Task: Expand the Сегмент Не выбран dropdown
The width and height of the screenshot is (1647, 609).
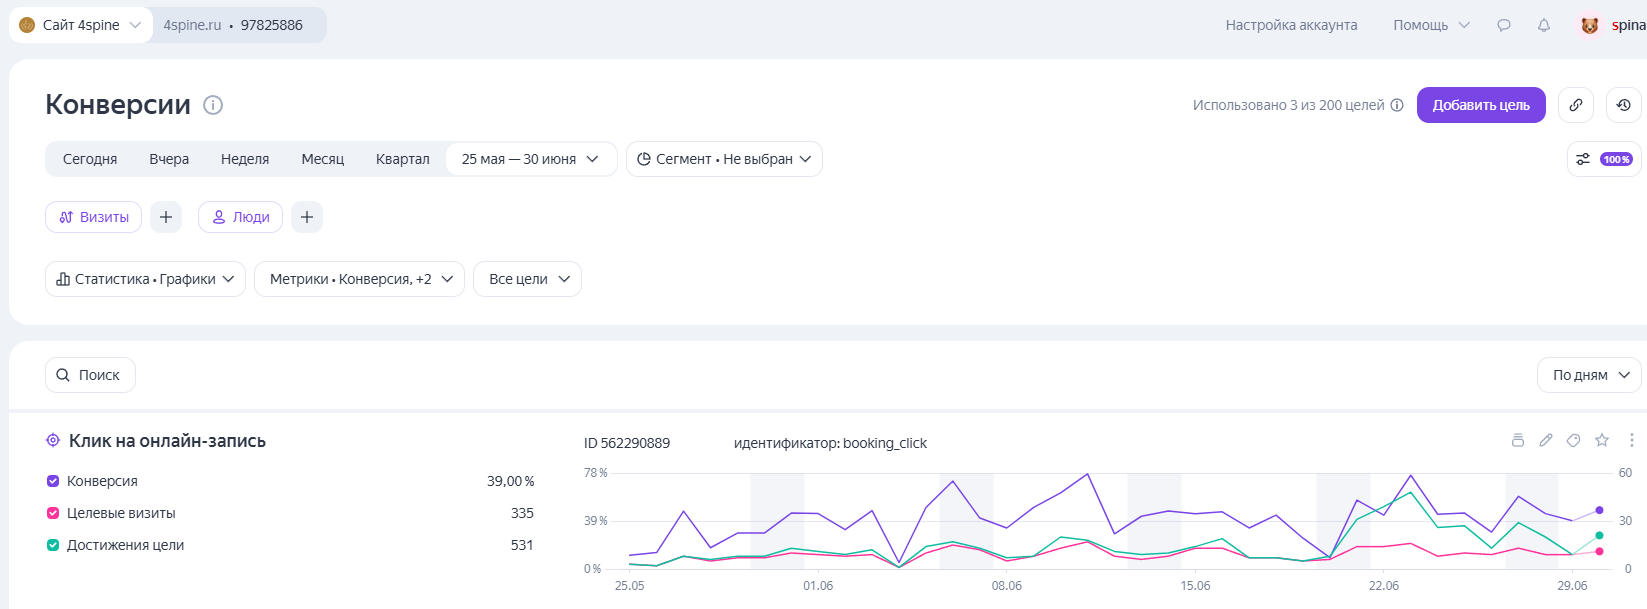Action: pos(724,159)
